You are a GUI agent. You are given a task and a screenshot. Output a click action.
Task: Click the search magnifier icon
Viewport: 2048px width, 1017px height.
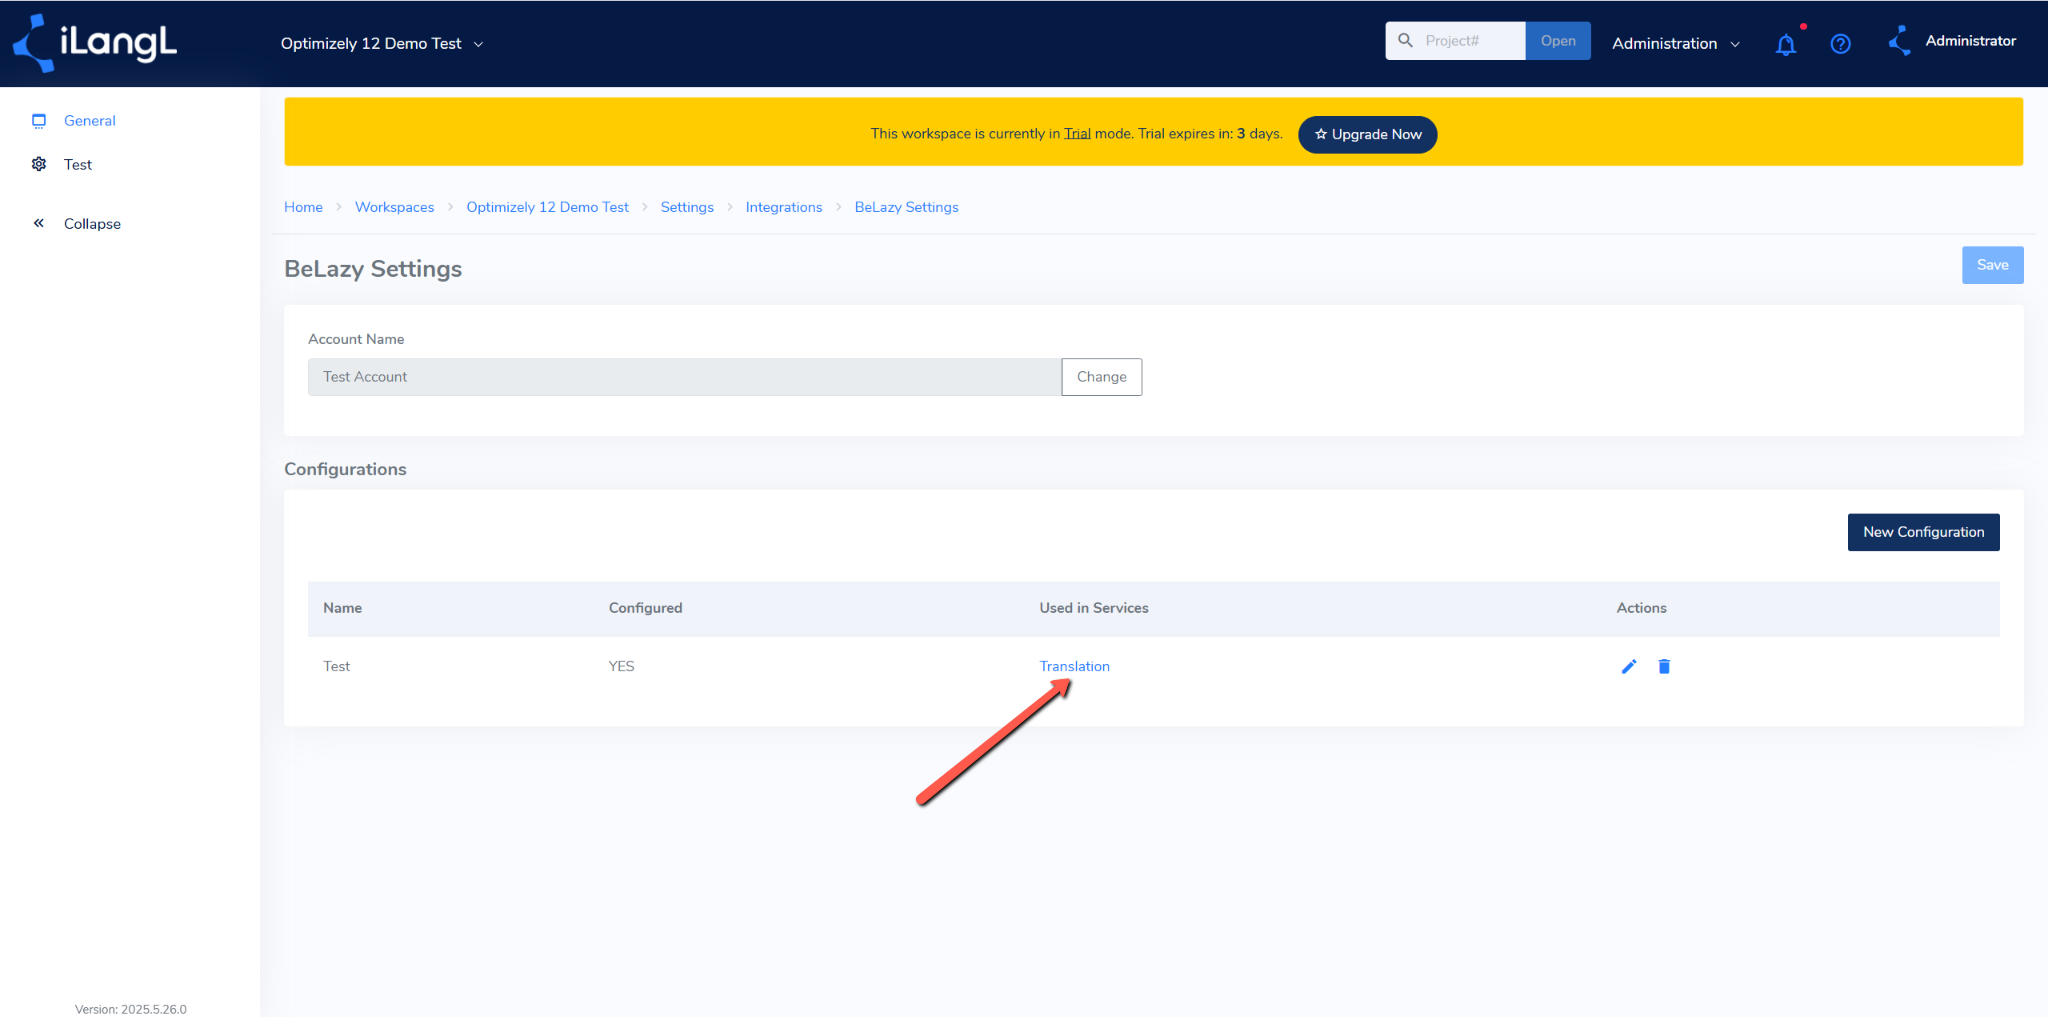(x=1405, y=41)
